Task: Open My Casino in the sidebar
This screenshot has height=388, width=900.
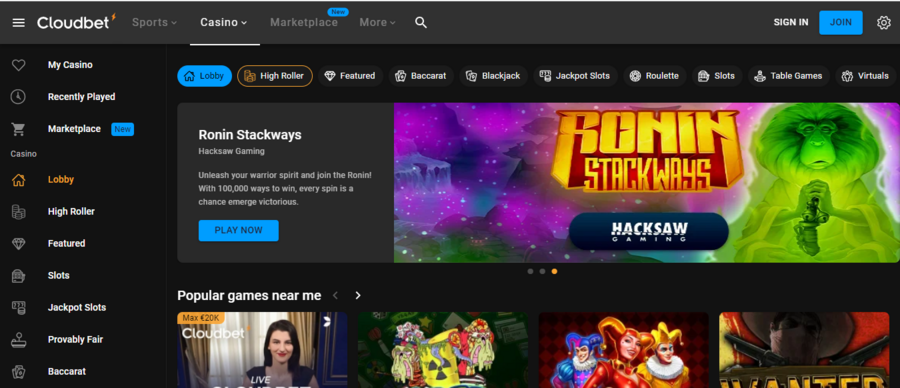Action: [x=70, y=65]
